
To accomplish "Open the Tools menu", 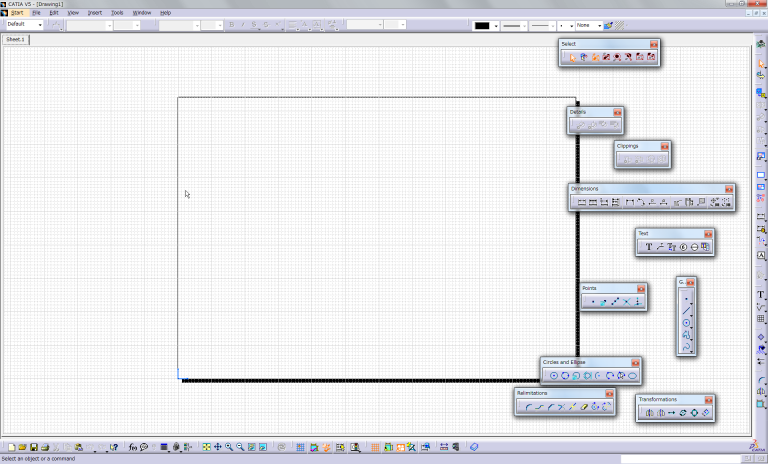I will click(117, 12).
